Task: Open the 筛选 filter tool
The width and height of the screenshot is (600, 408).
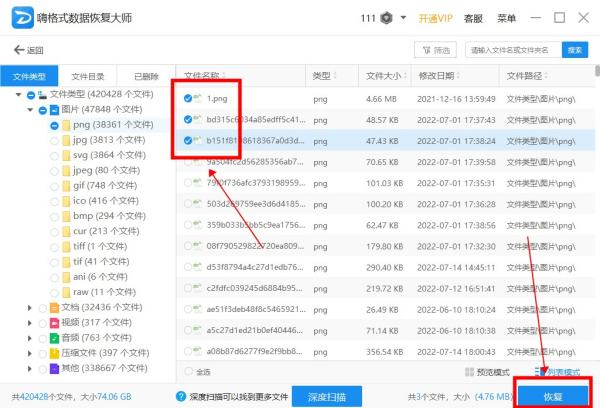Action: pos(436,50)
